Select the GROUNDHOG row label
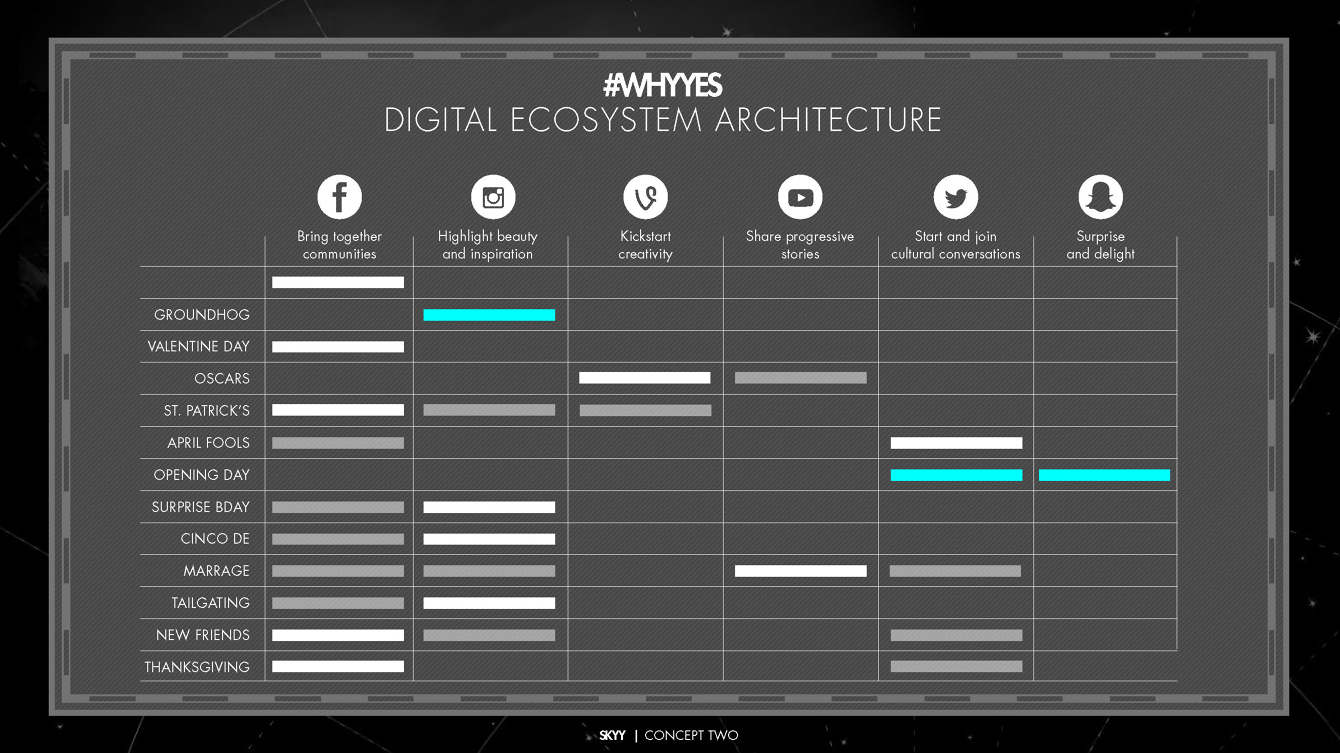Viewport: 1340px width, 753px height. coord(201,315)
